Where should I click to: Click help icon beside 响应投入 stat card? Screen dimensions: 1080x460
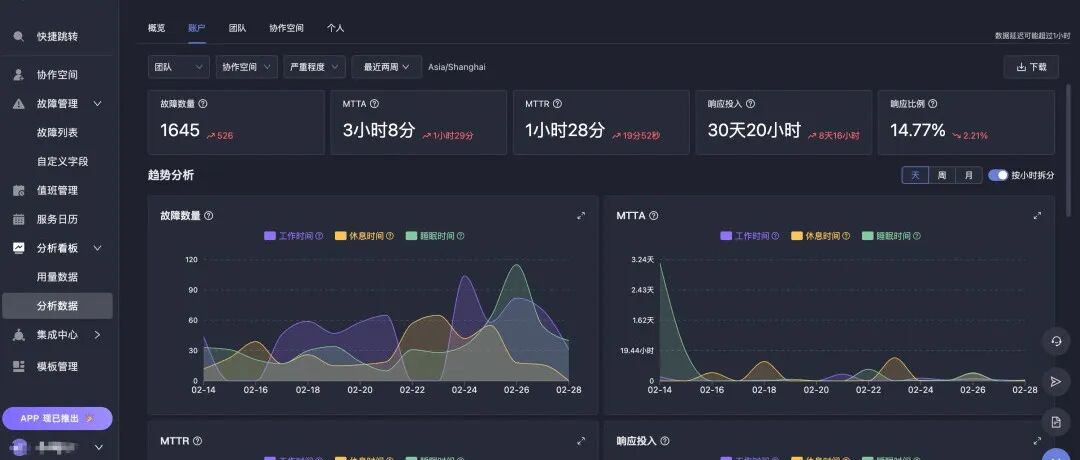pos(750,104)
